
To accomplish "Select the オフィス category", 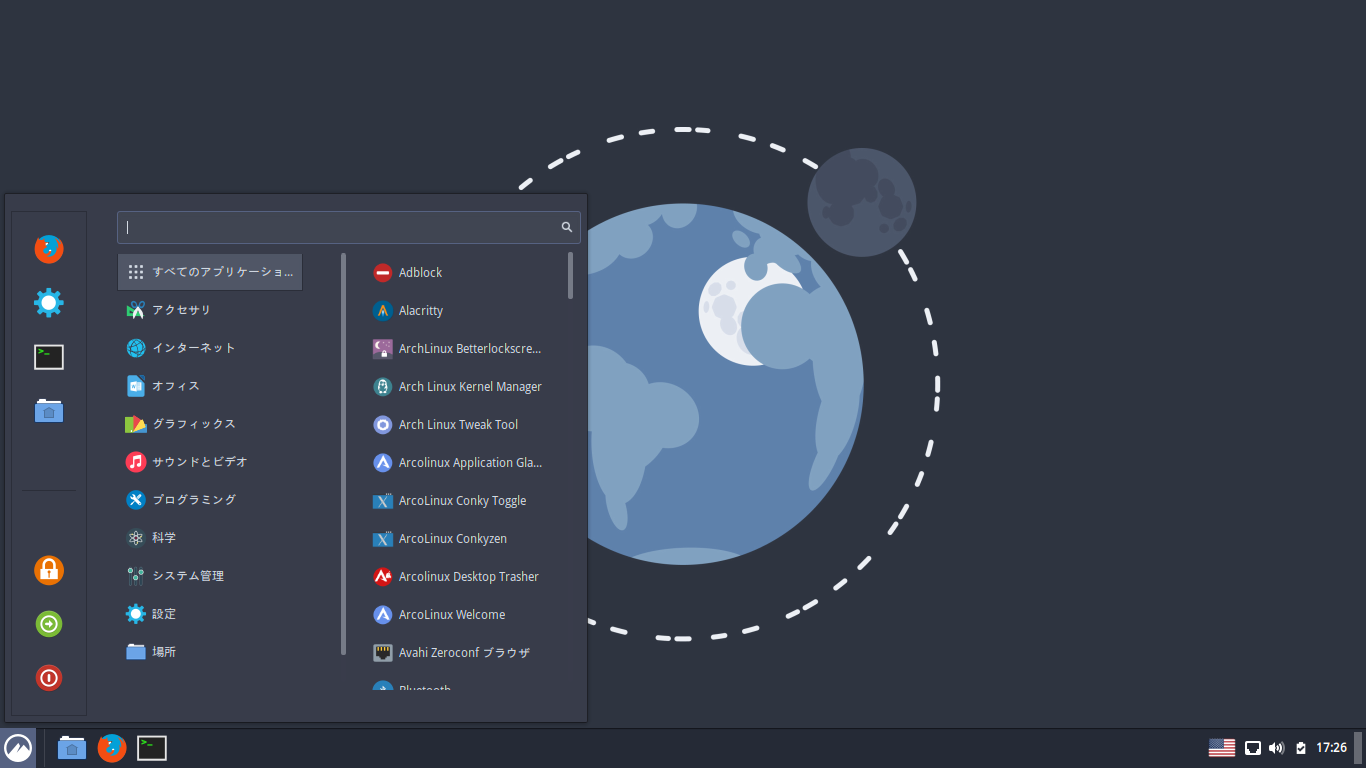I will 210,386.
